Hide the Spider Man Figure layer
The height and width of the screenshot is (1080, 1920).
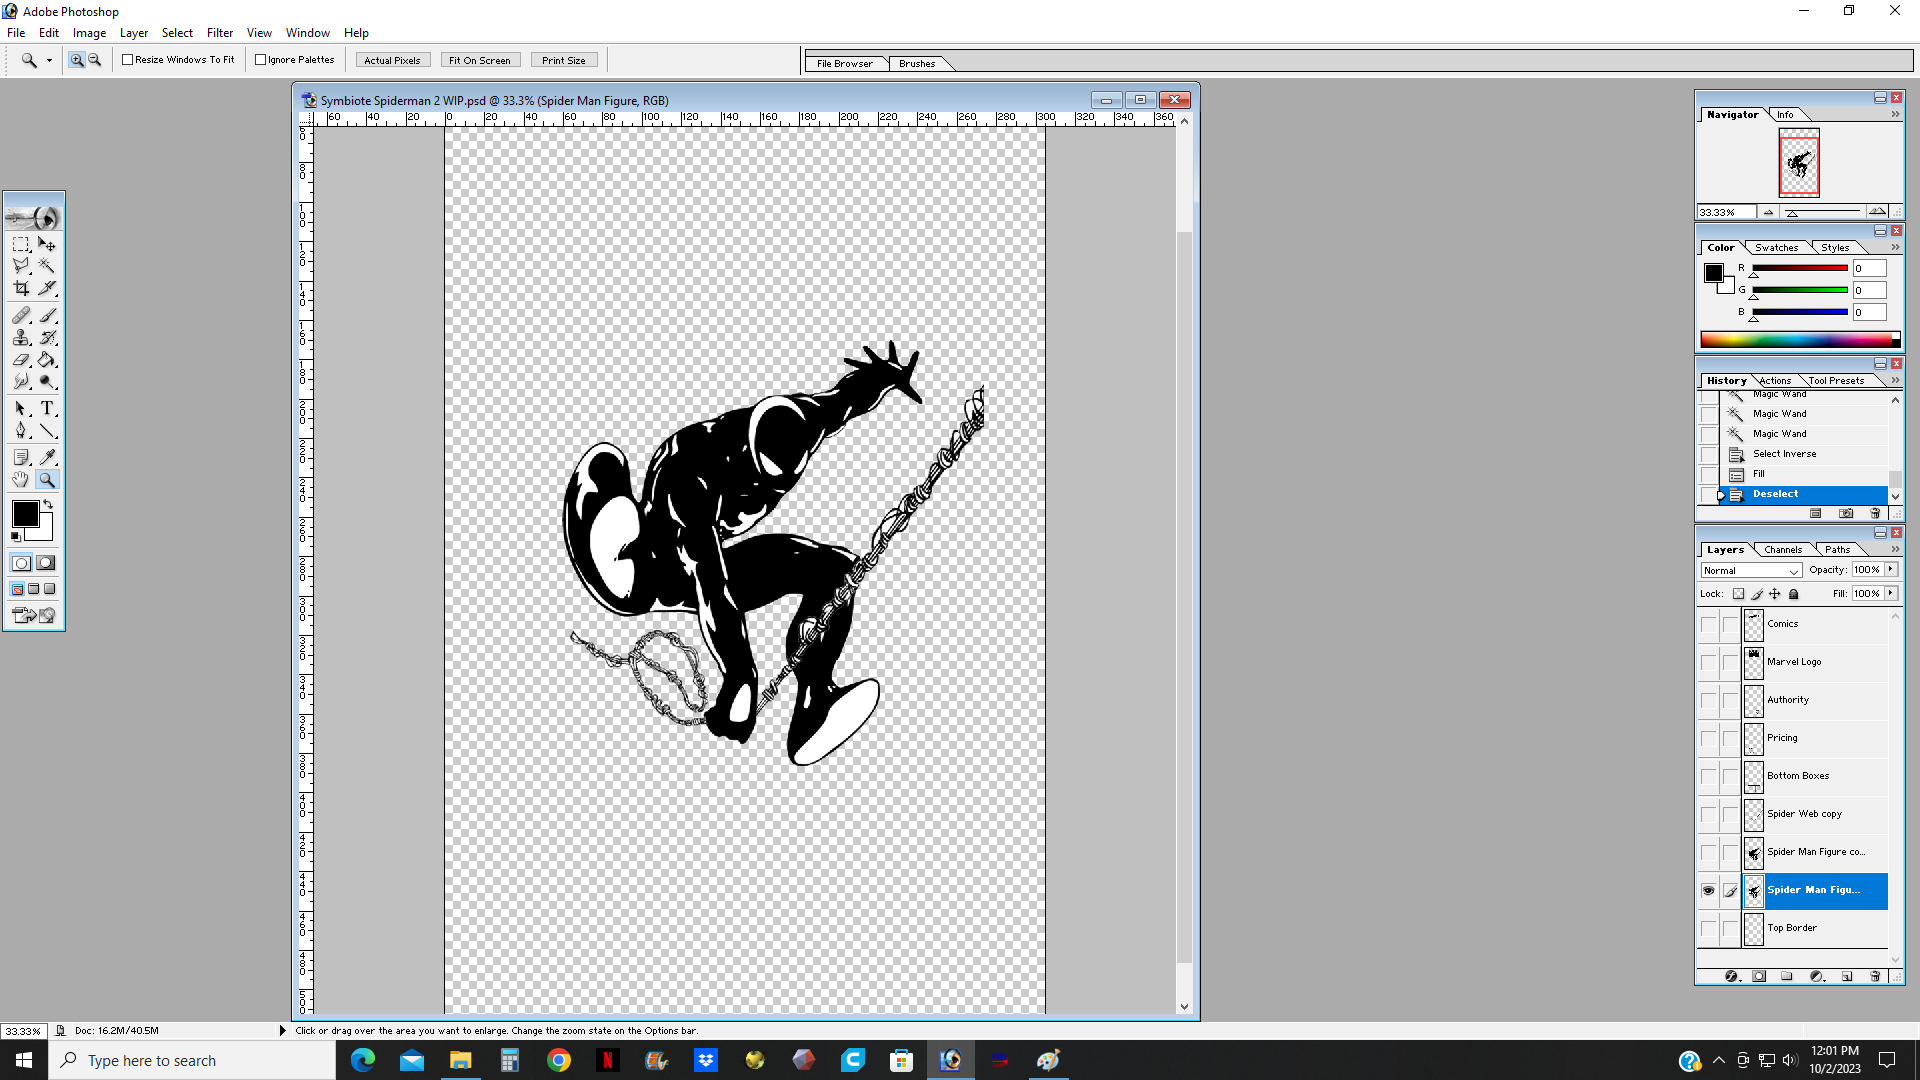[x=1708, y=890]
